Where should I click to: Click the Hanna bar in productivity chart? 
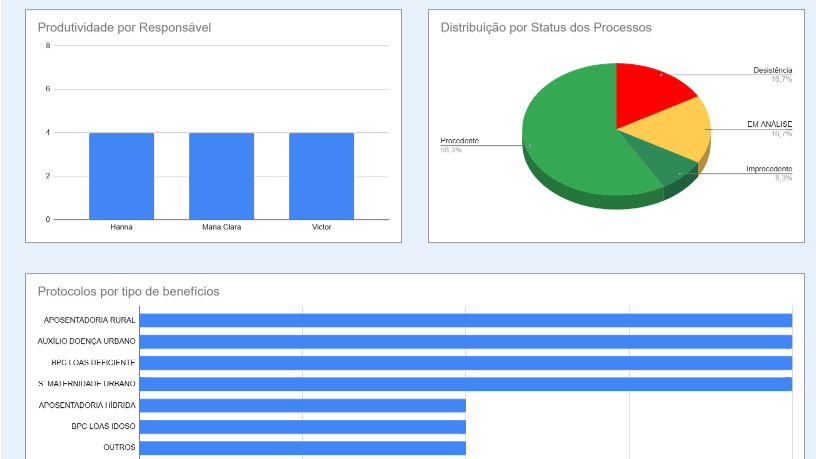121,176
